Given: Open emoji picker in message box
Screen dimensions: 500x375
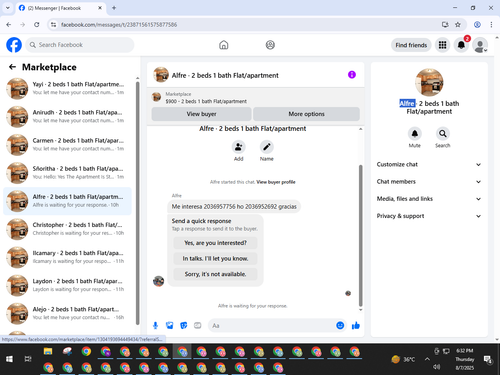Looking at the screenshot, I should pyautogui.click(x=340, y=325).
